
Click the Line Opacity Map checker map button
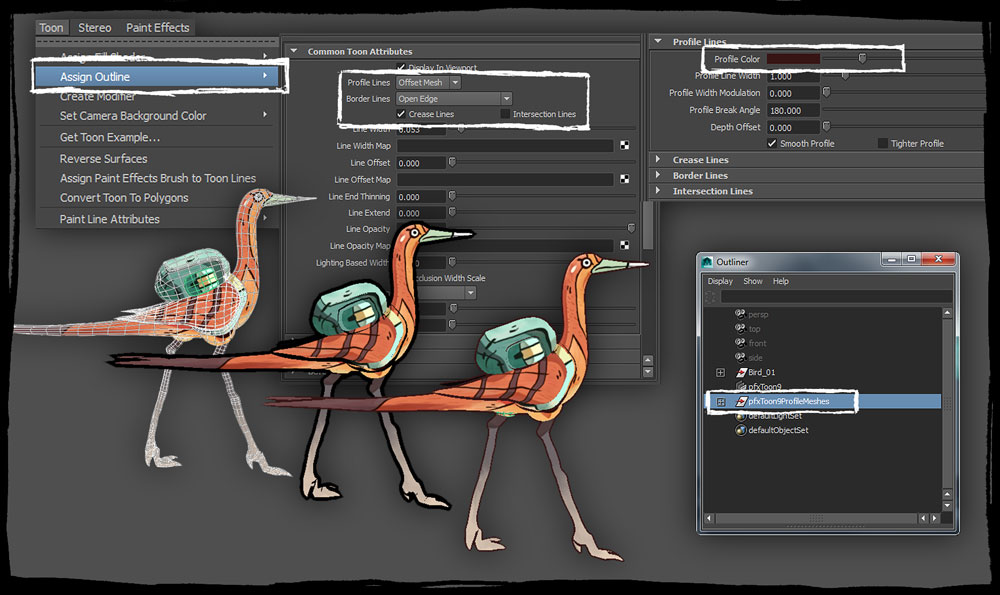click(x=624, y=245)
